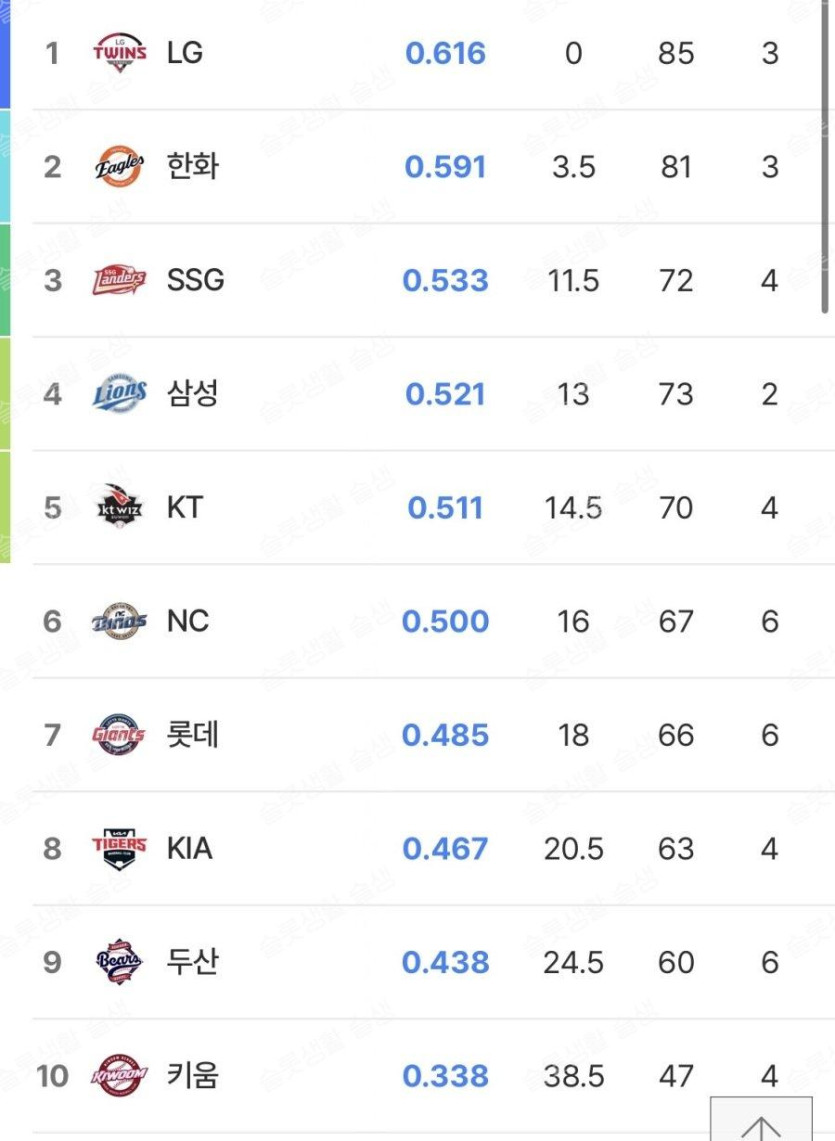Image resolution: width=835 pixels, height=1141 pixels.
Task: Click the SSG team name
Action: pyautogui.click(x=195, y=280)
